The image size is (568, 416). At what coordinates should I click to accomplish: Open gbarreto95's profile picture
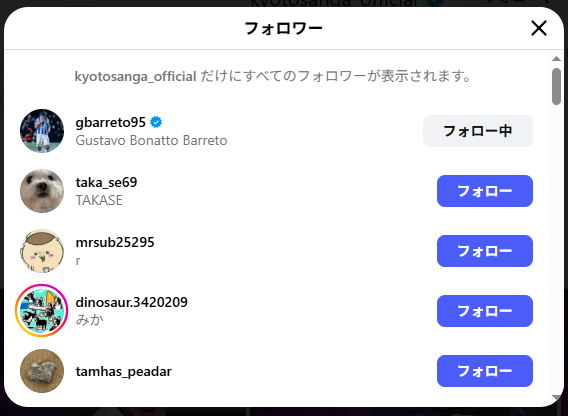click(x=42, y=131)
